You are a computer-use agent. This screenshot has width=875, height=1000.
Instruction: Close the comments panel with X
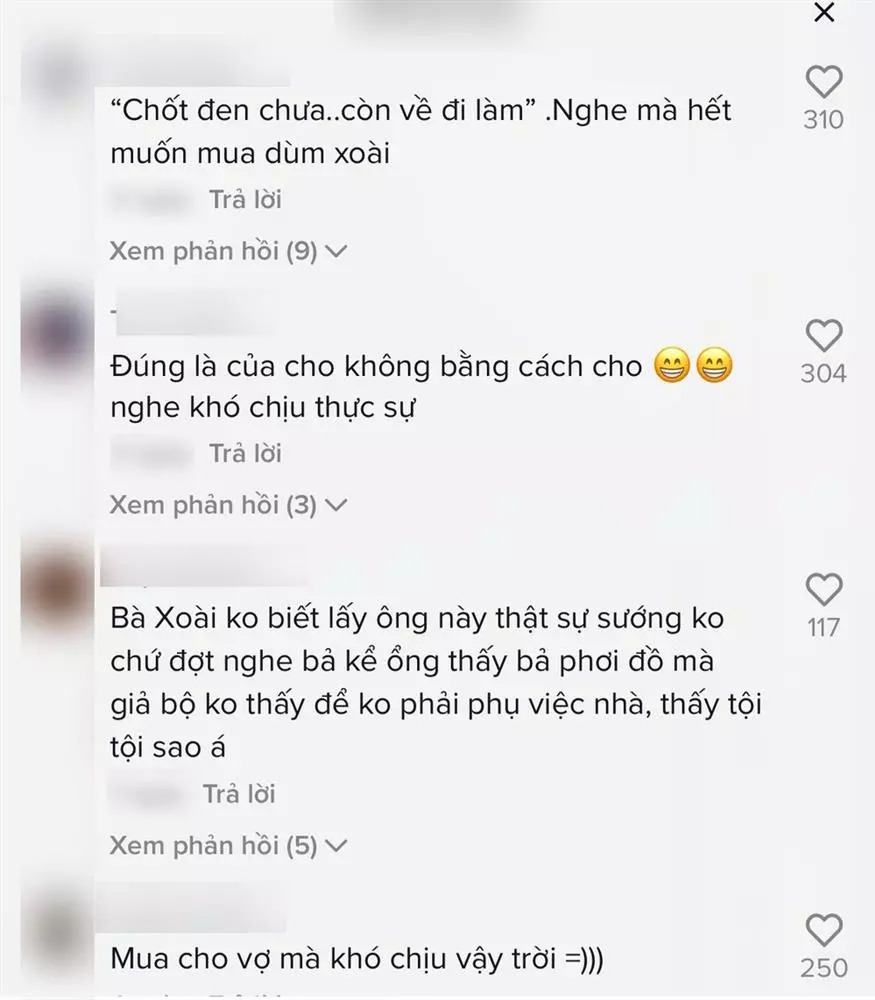click(825, 12)
